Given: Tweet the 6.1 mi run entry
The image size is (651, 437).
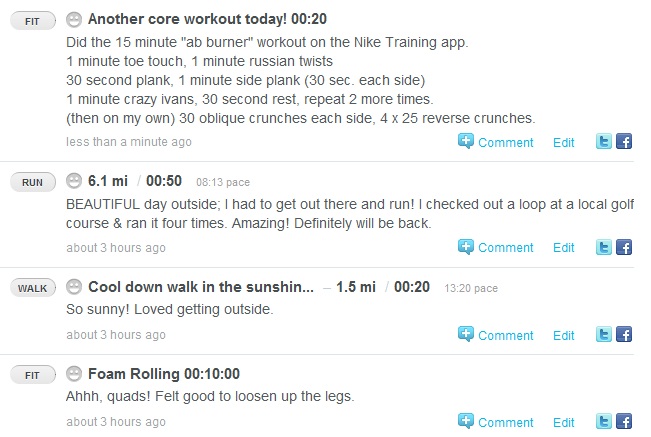Looking at the screenshot, I should tap(603, 247).
